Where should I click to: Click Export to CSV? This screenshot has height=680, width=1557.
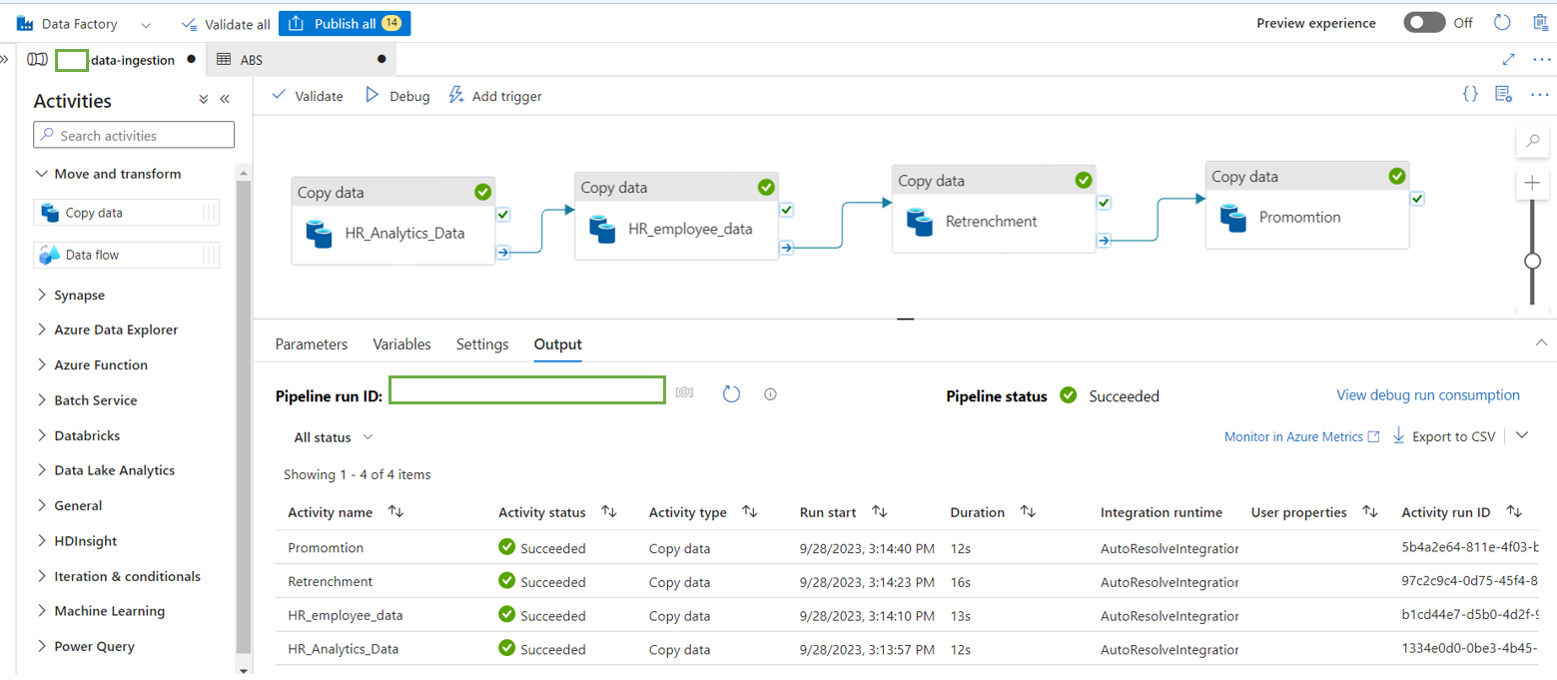click(x=1444, y=437)
